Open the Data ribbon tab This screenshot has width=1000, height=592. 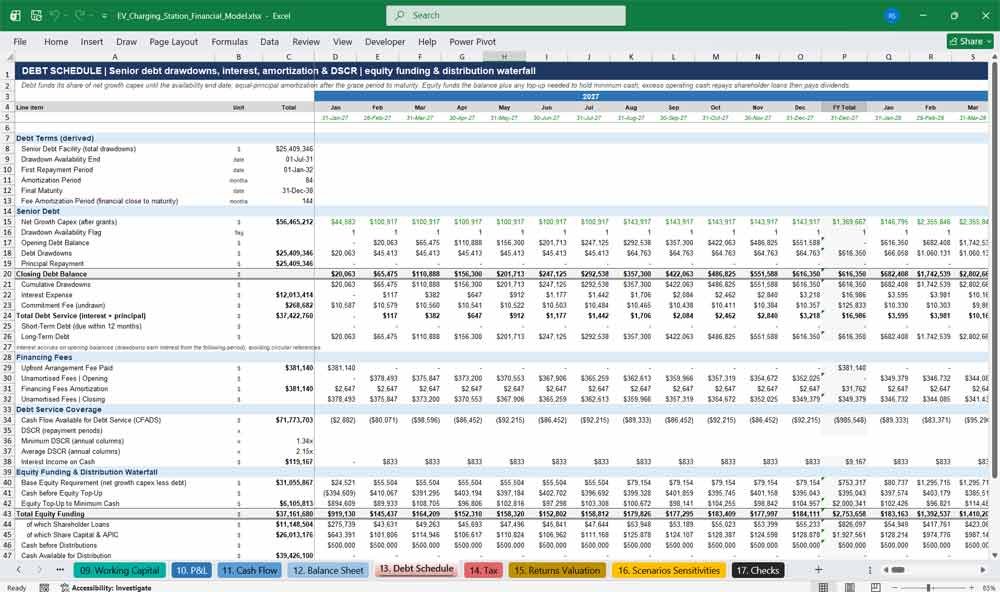pos(269,41)
